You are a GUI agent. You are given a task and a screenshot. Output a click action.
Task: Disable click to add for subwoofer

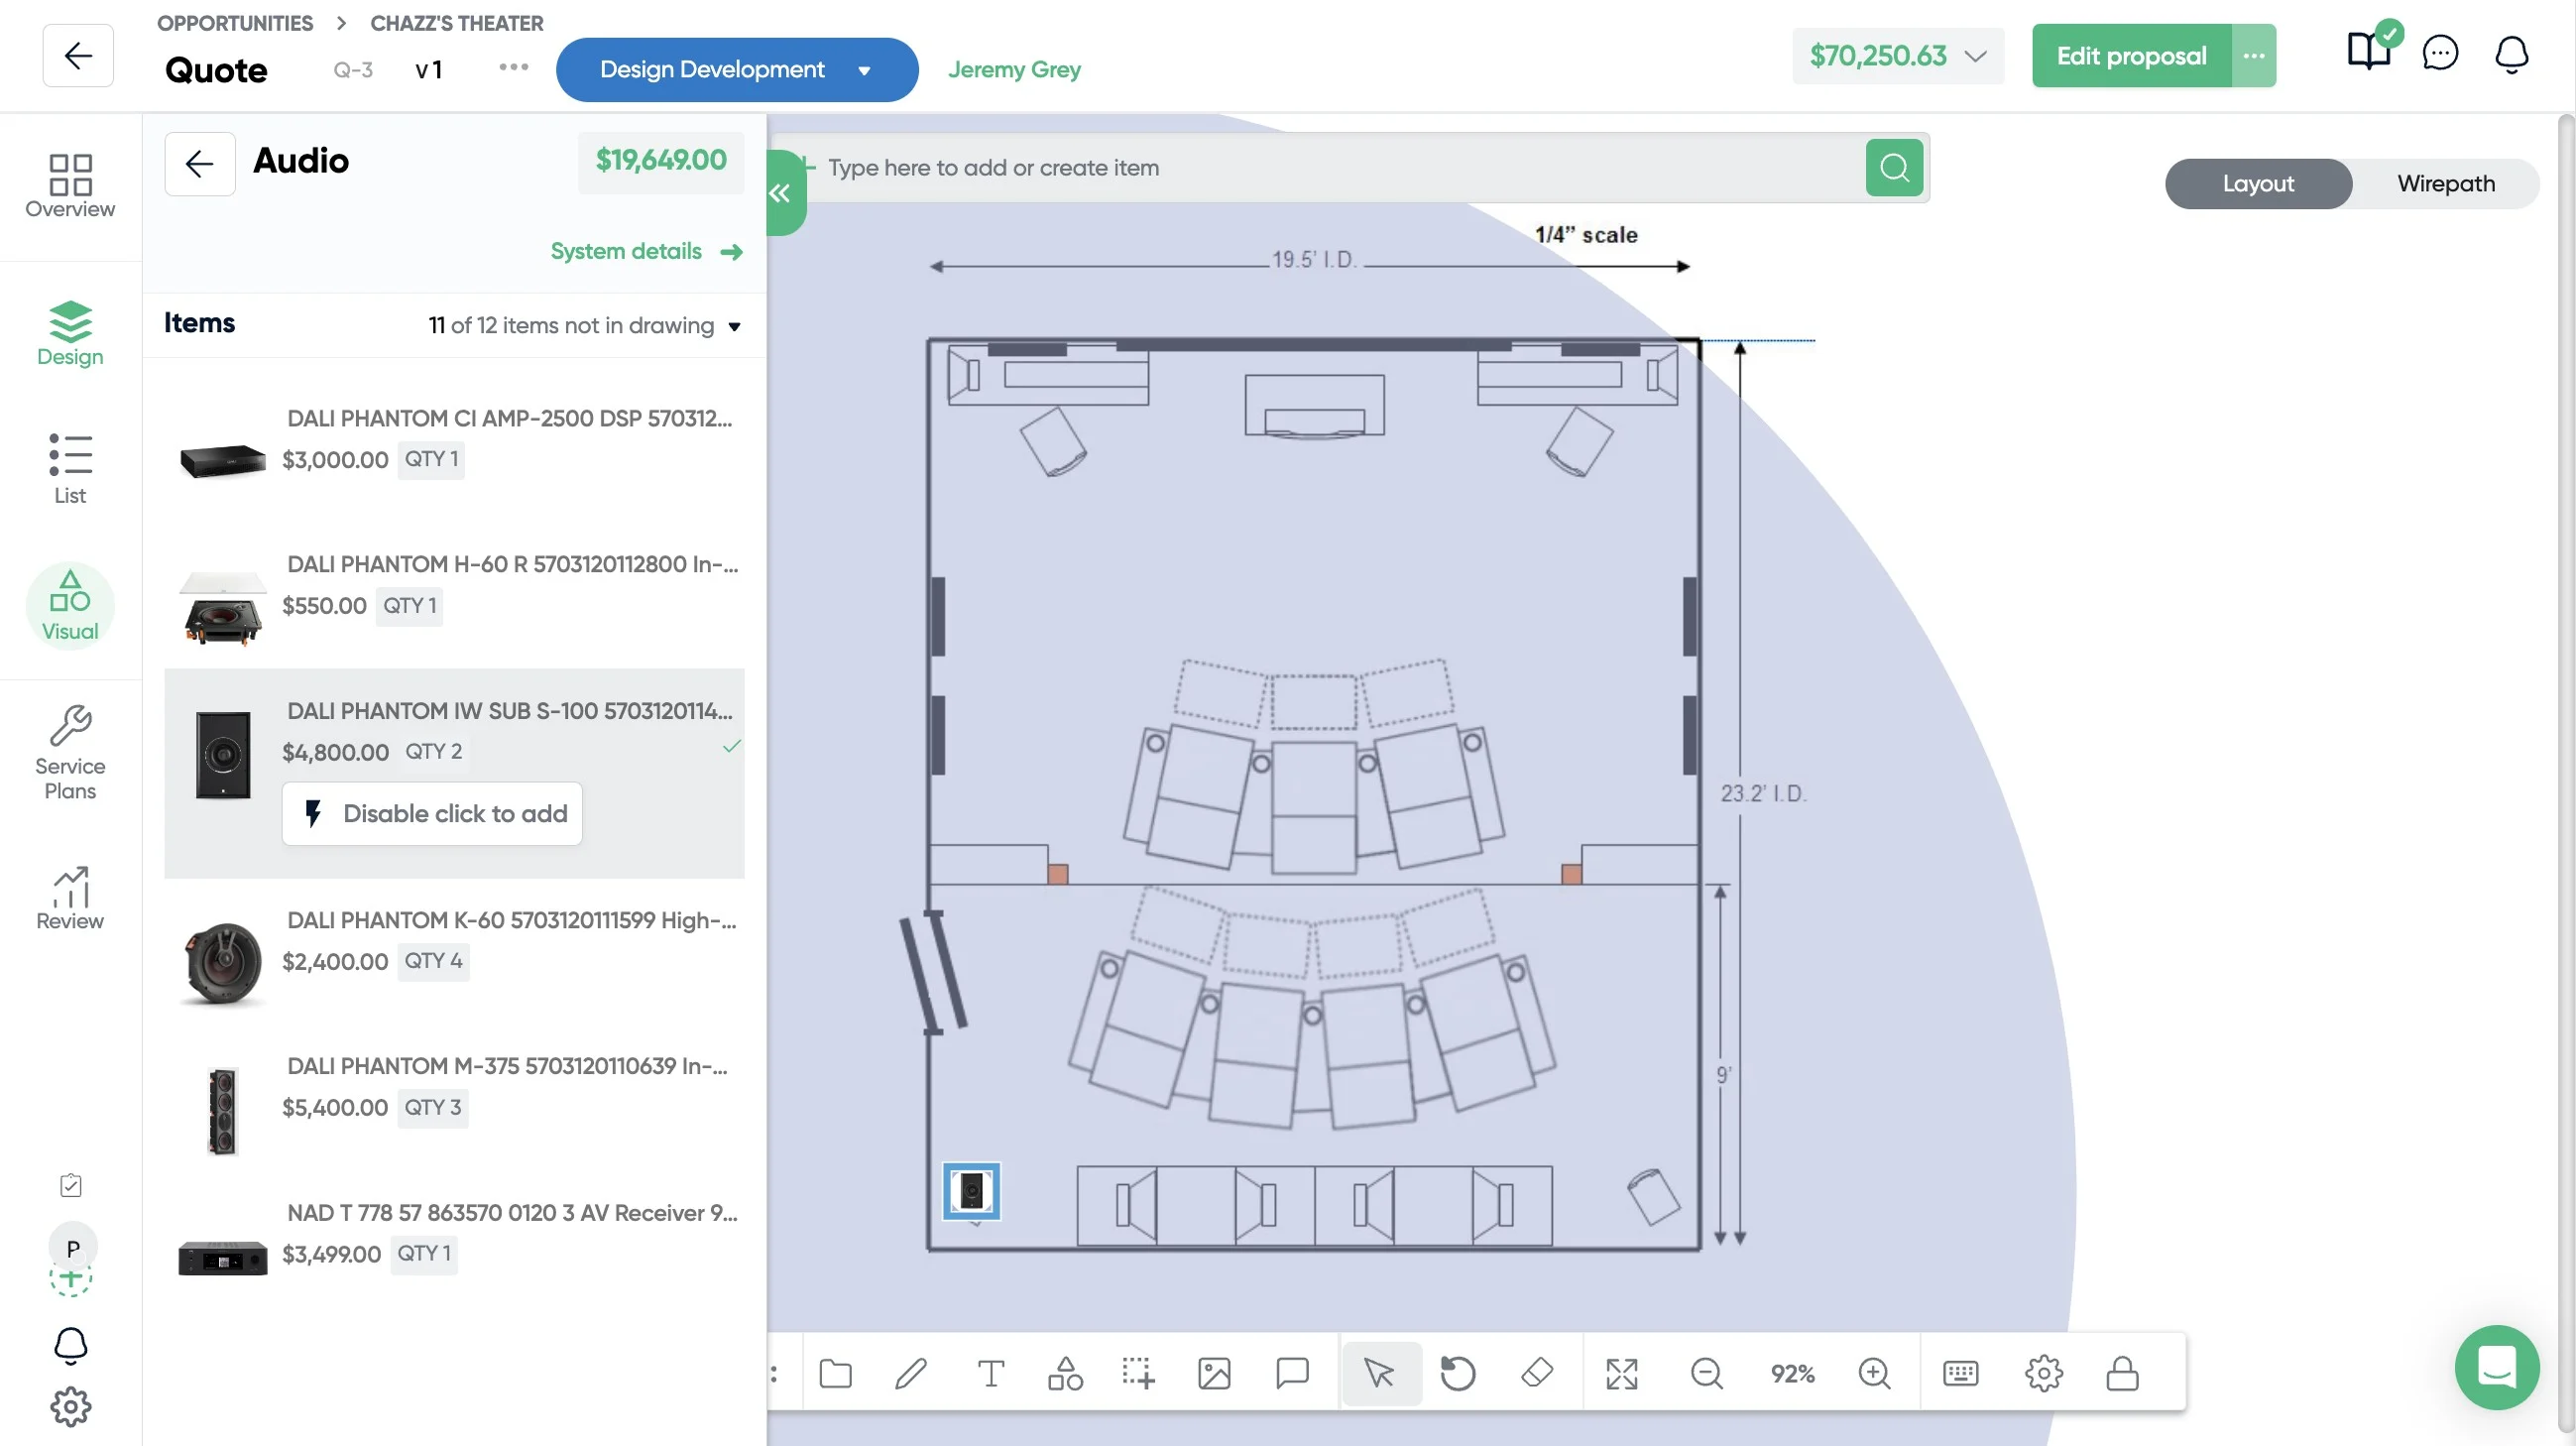[x=432, y=814]
